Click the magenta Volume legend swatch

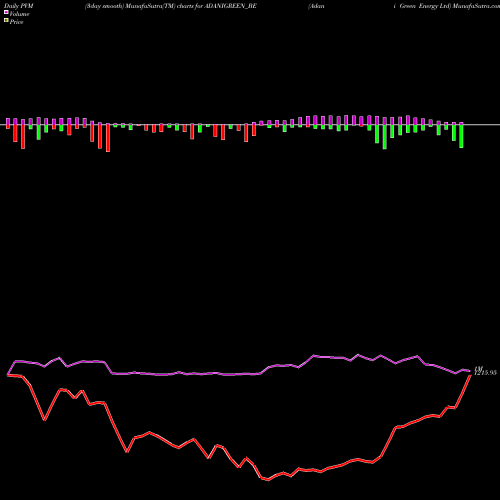[6, 12]
